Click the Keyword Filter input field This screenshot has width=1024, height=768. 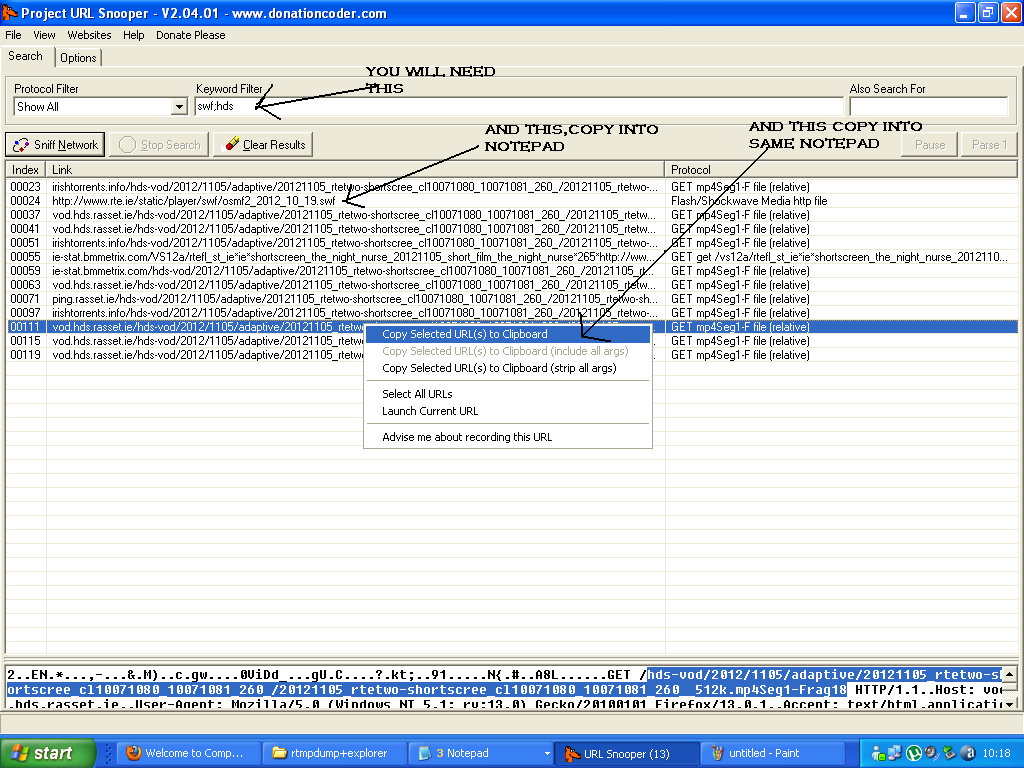tap(519, 106)
